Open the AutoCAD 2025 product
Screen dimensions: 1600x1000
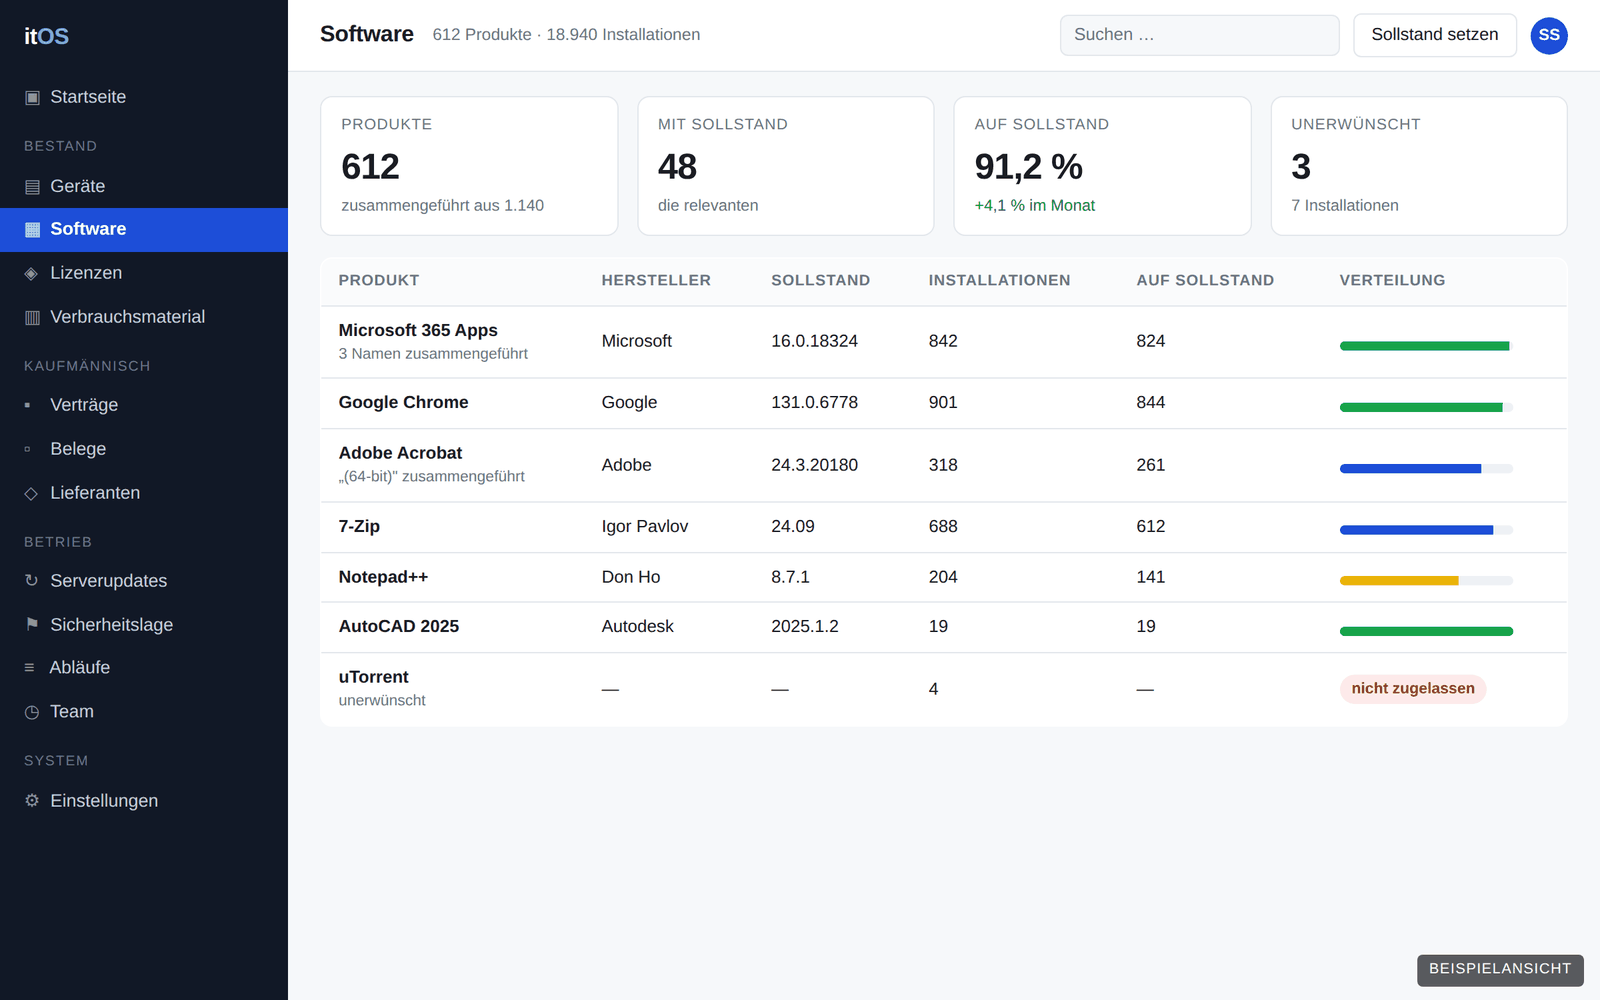click(x=399, y=626)
